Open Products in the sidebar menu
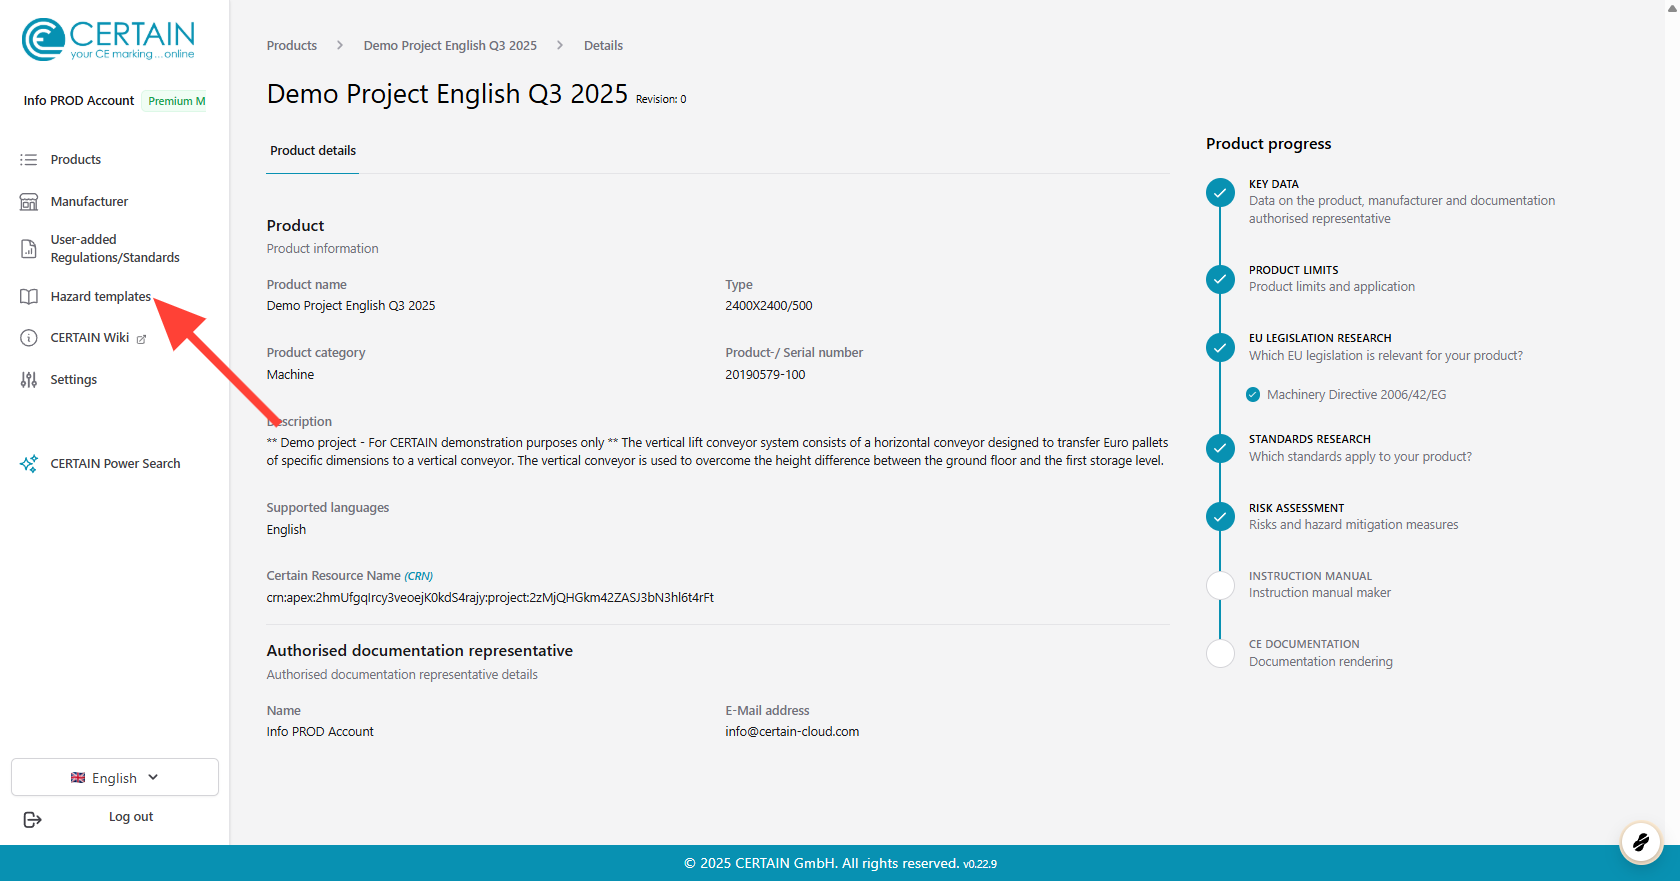The image size is (1680, 881). tap(76, 160)
